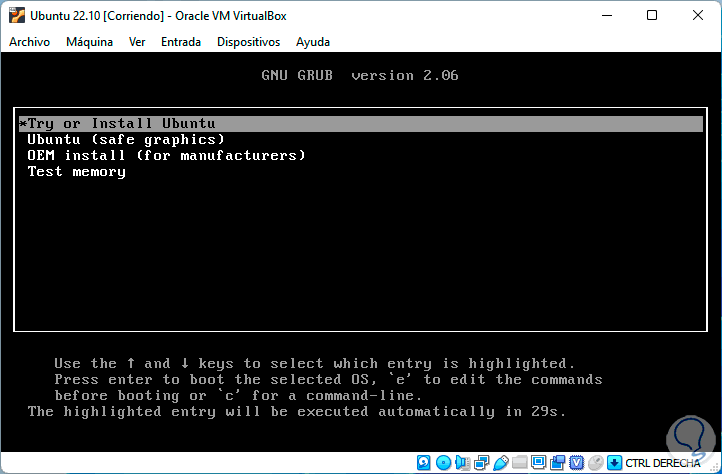
Task: Click the recording status indicator
Action: [x=558, y=462]
